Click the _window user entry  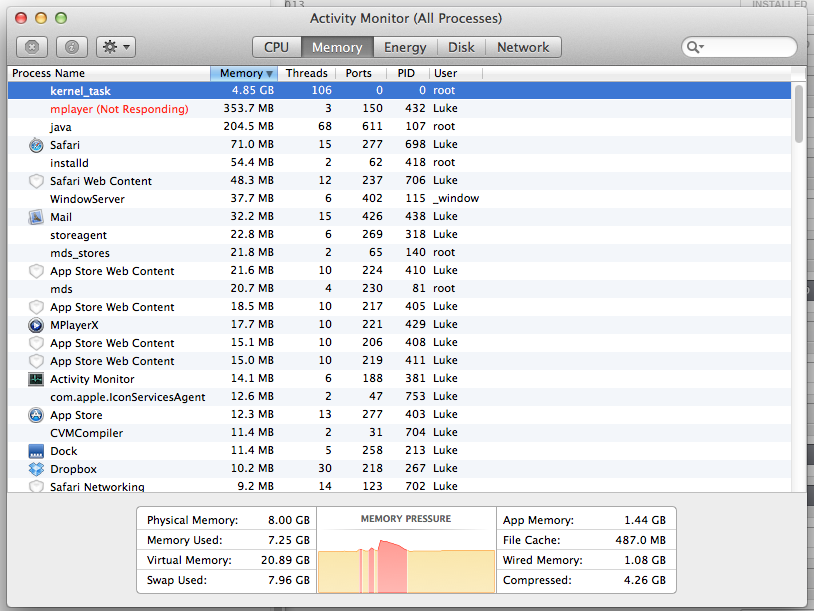coord(456,198)
